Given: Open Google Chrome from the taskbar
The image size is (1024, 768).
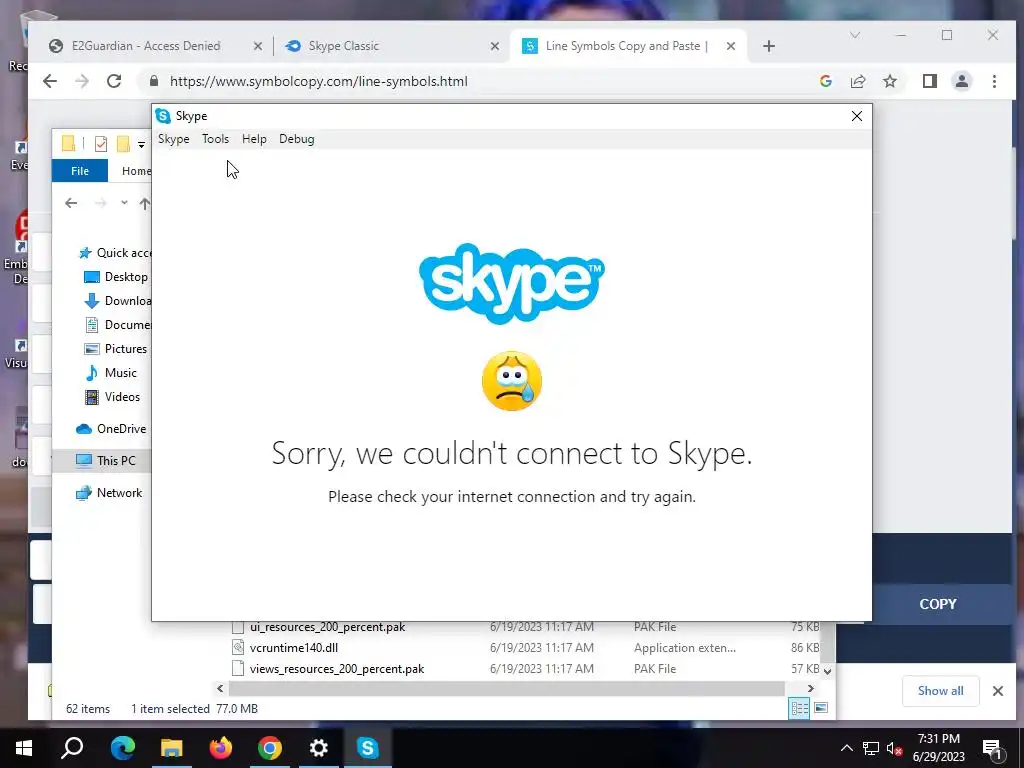Looking at the screenshot, I should (270, 748).
